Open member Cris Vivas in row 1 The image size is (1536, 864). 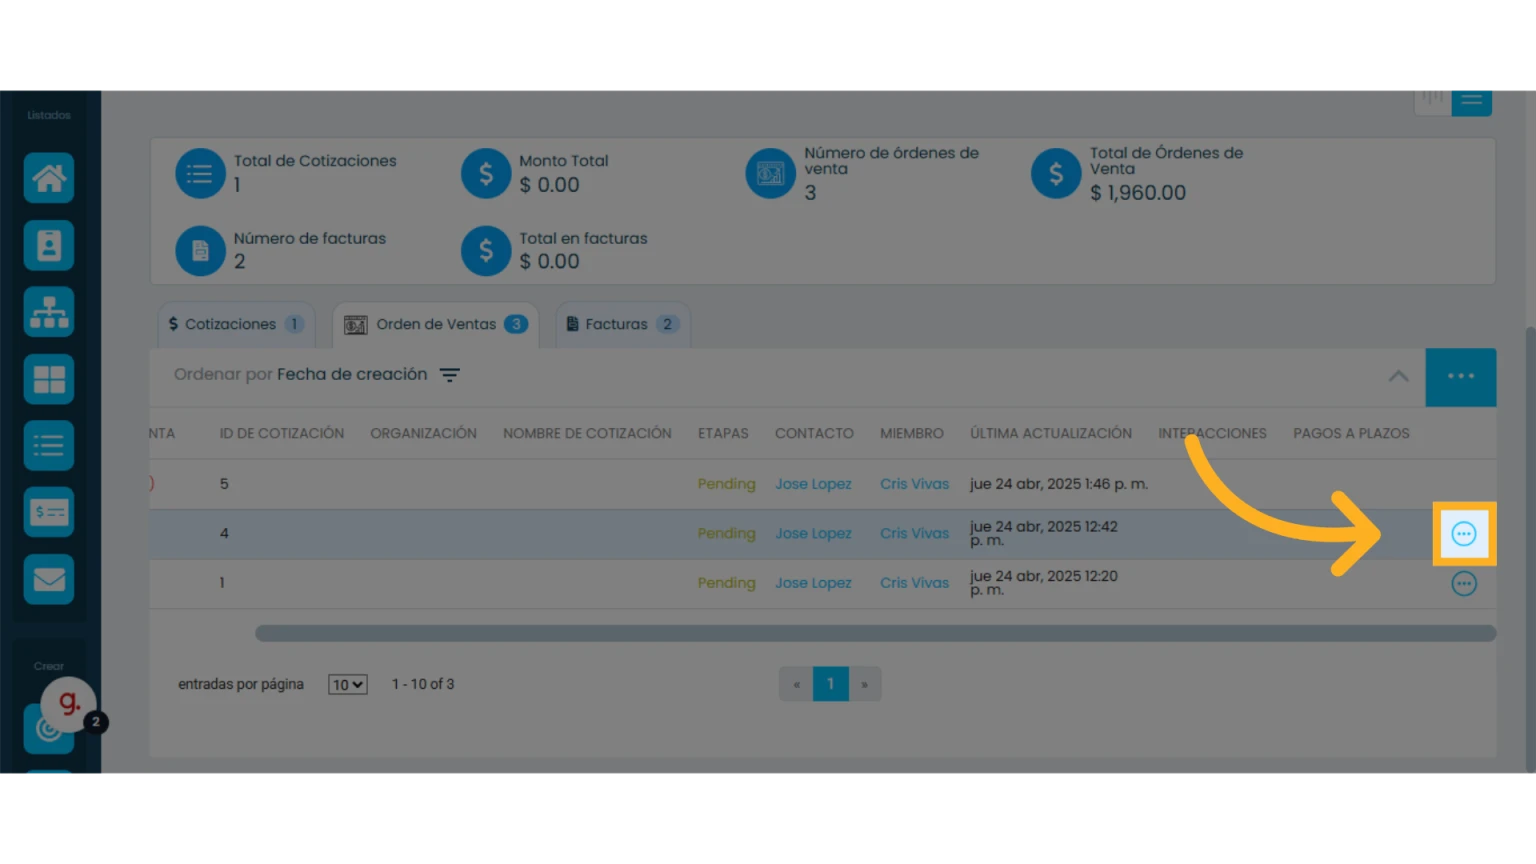(914, 583)
